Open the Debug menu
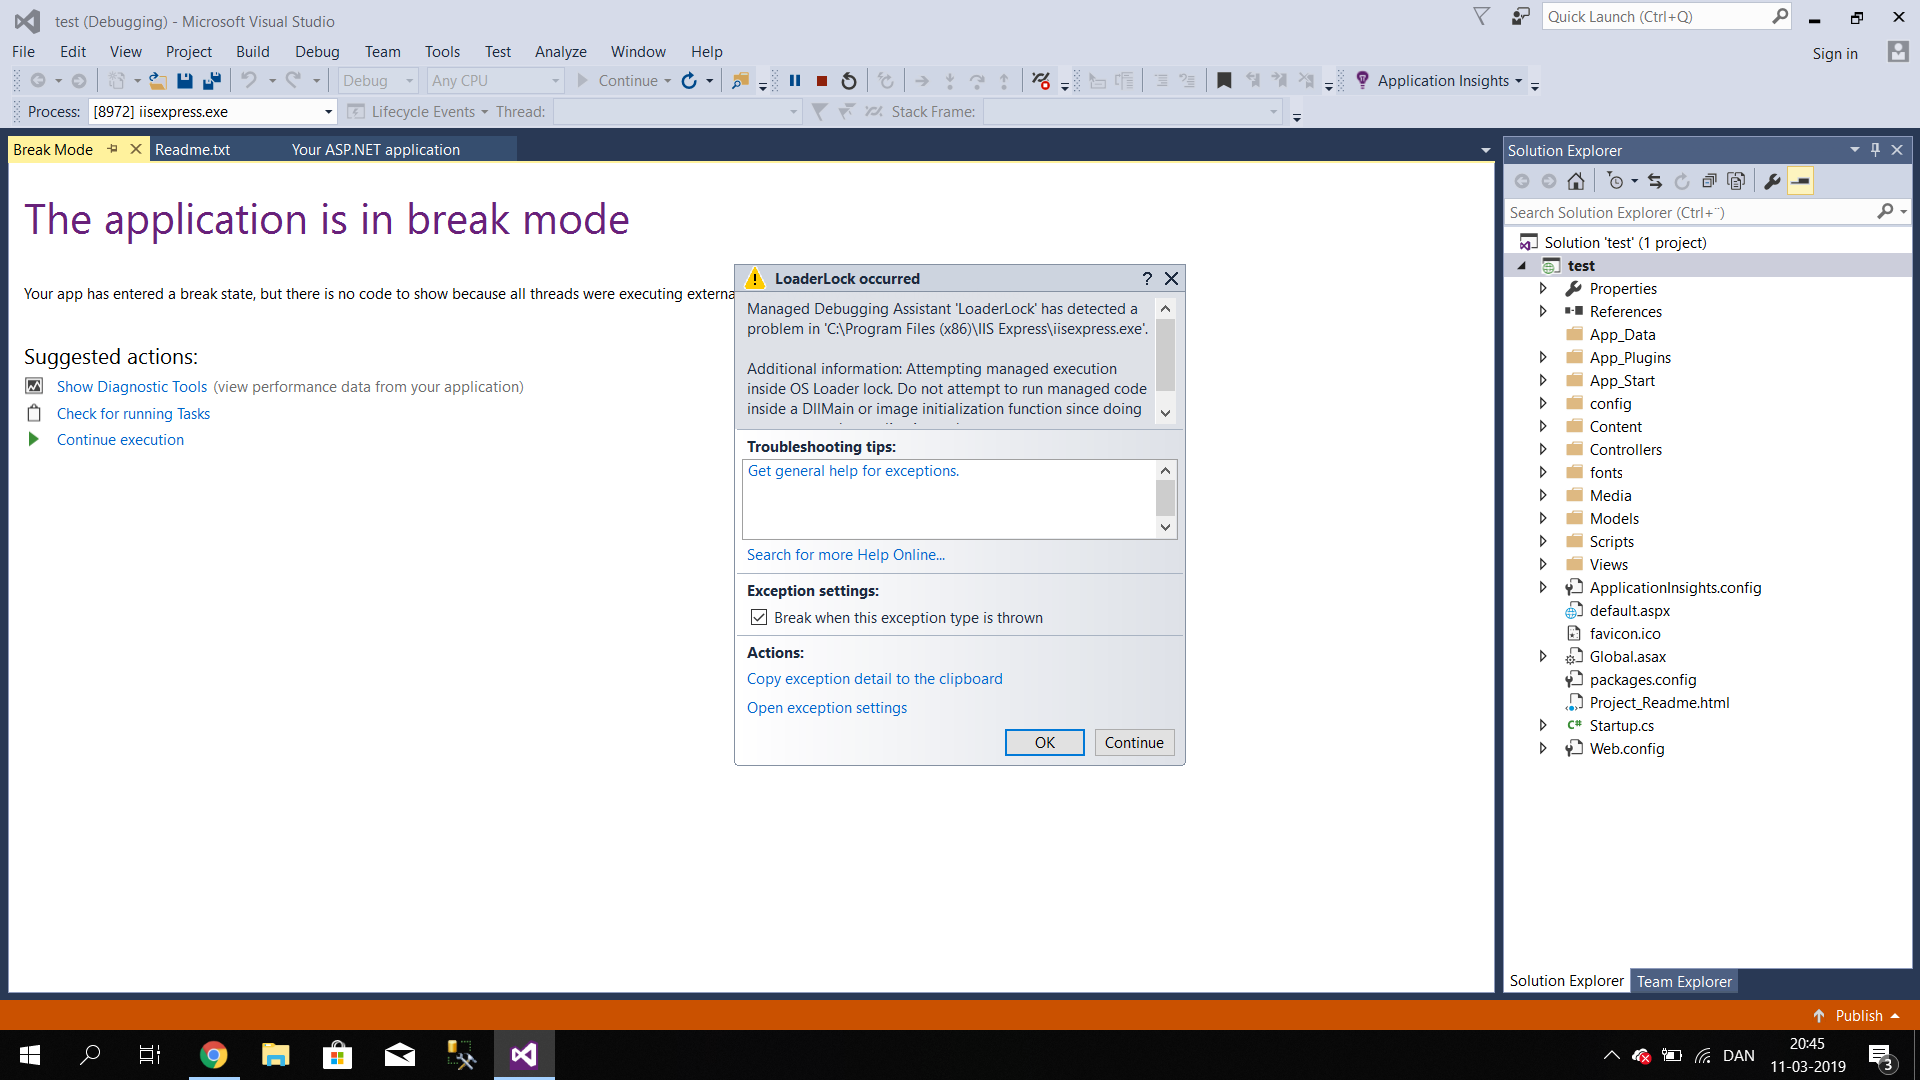 (316, 52)
